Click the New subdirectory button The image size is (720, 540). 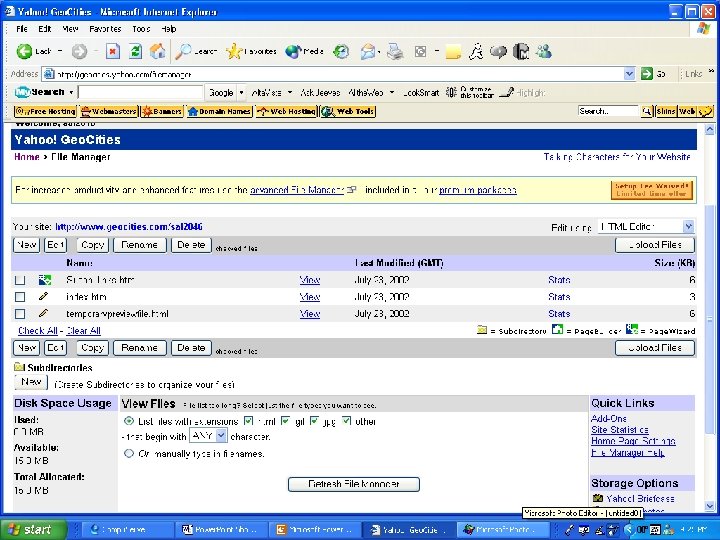31,382
